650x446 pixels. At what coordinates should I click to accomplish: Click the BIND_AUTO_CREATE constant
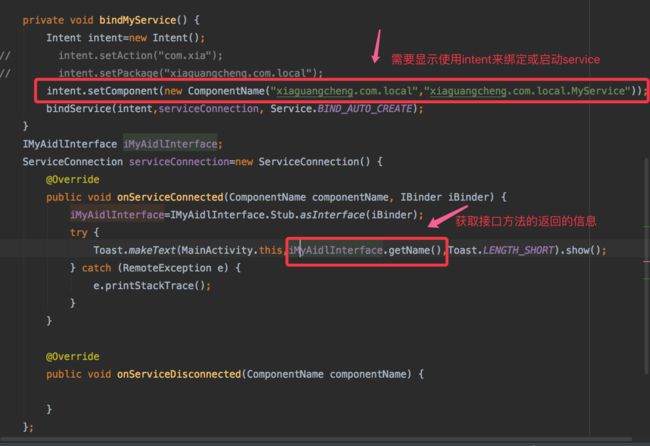pos(365,109)
